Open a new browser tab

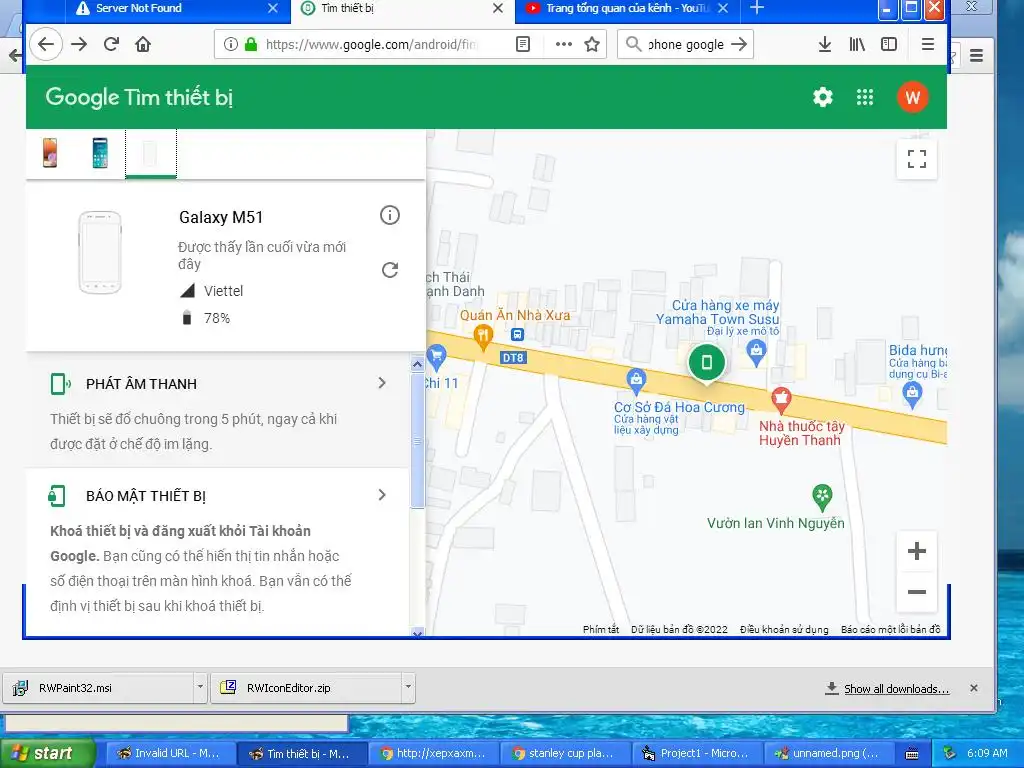[757, 8]
